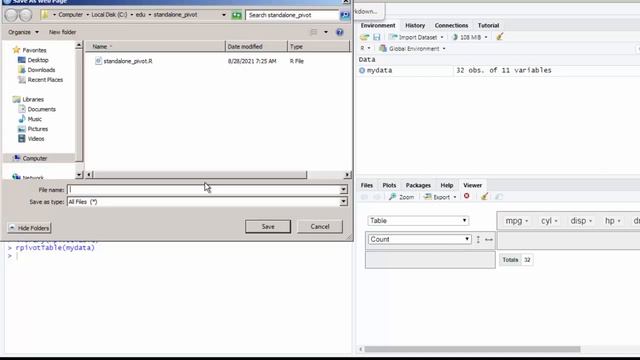The image size is (640, 360).
Task: Switch to Packages tab
Action: [x=418, y=185]
